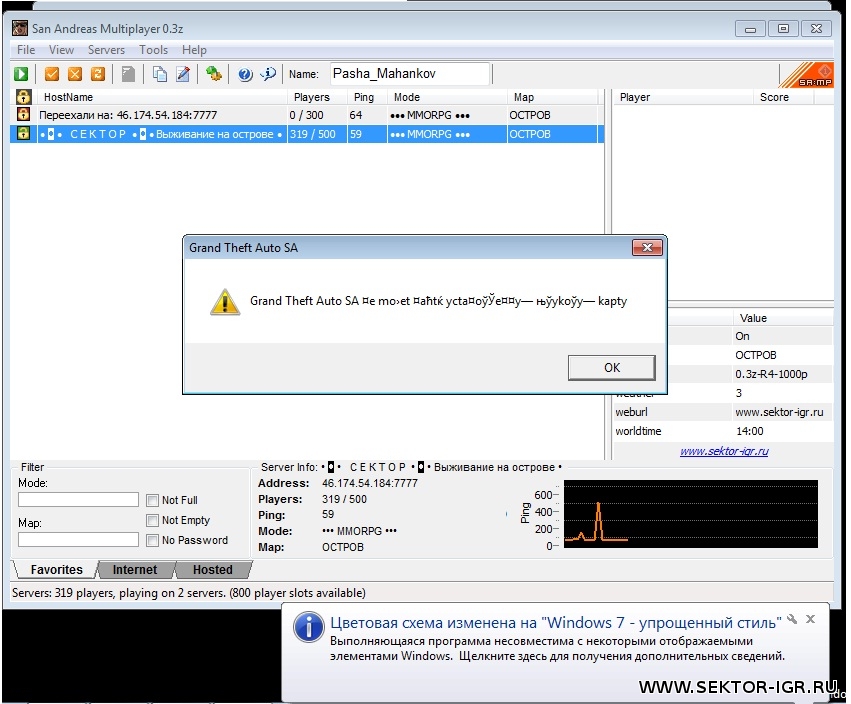The height and width of the screenshot is (704, 851).
Task: Sort servers by Ping column header
Action: click(x=367, y=97)
